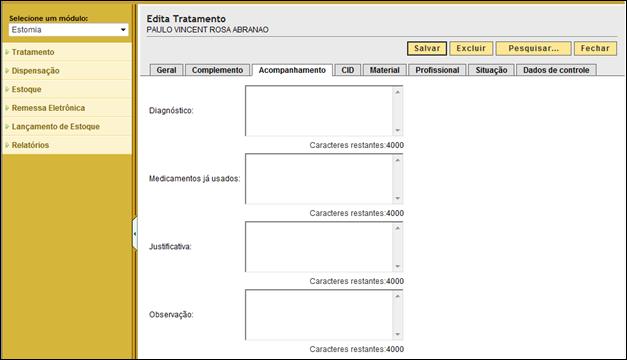Image resolution: width=627 pixels, height=360 pixels.
Task: Select the CID tab
Action: click(x=347, y=70)
